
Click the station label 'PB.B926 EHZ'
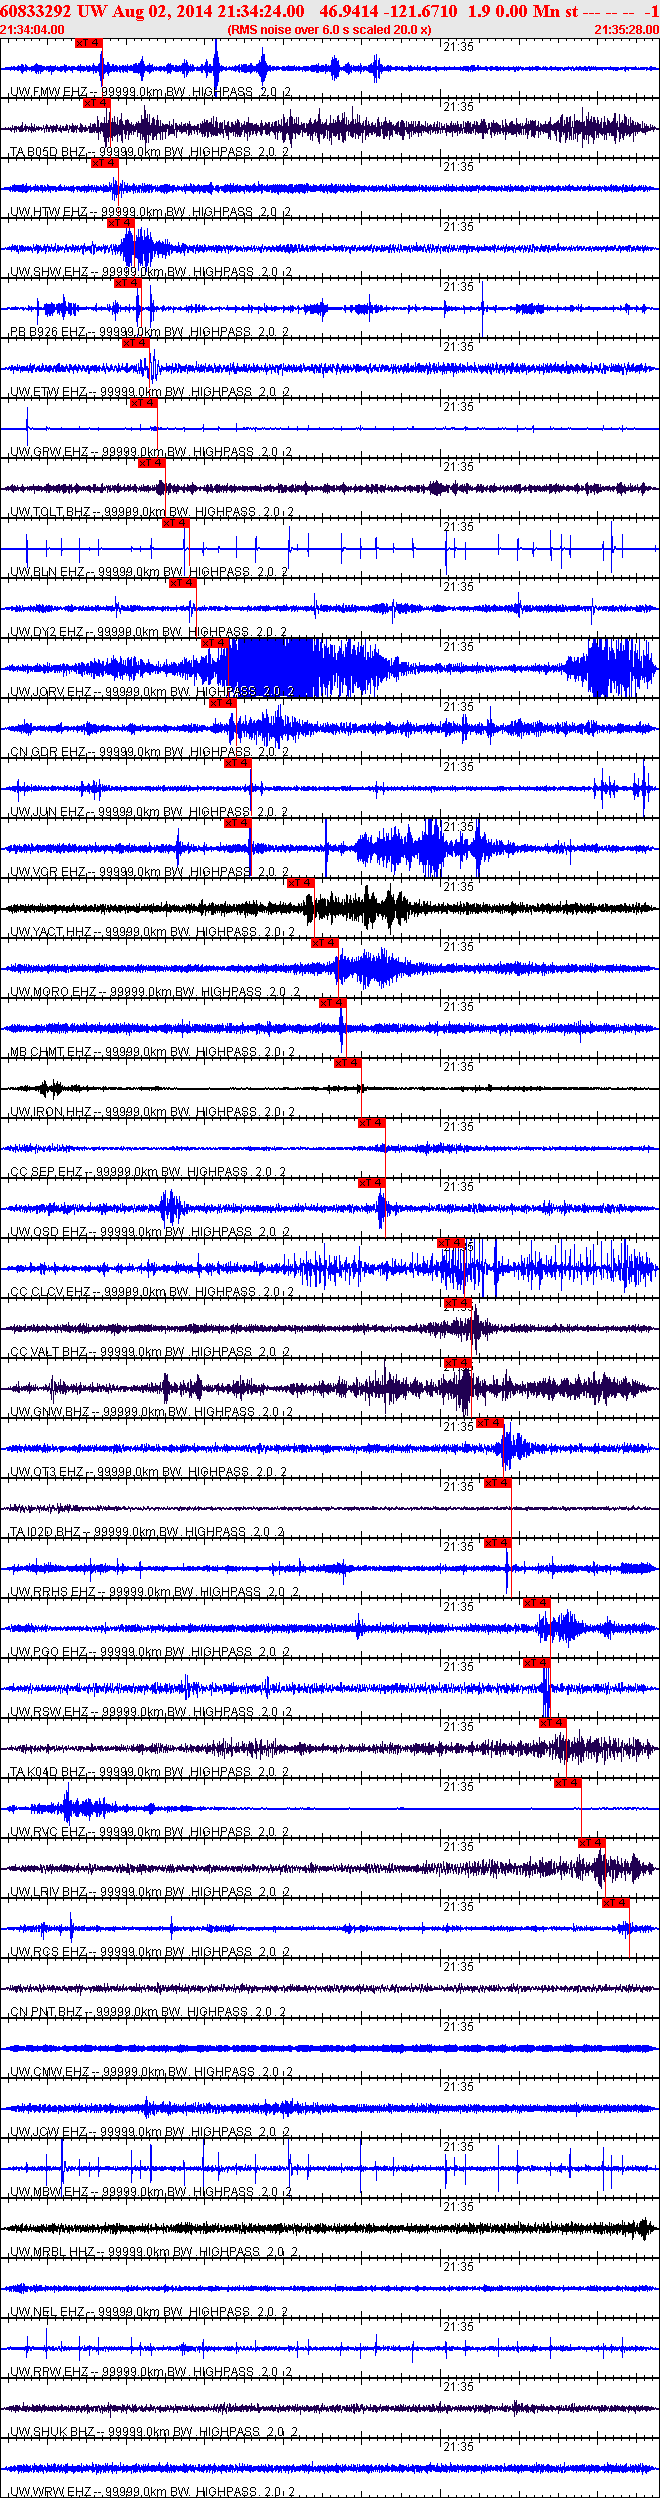pyautogui.click(x=47, y=332)
